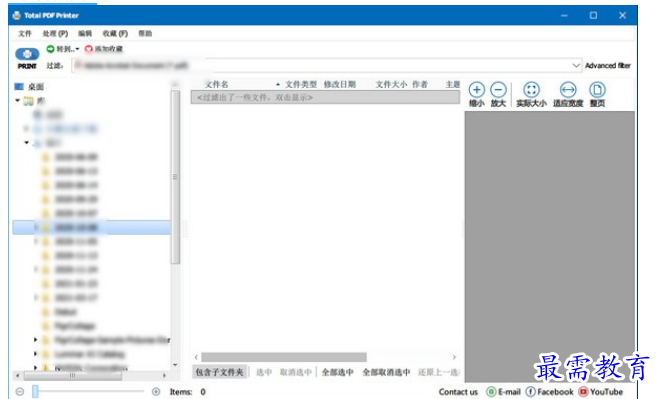Screen dimensions: 658x399
Task: Click the 选中 button
Action: click(264, 372)
